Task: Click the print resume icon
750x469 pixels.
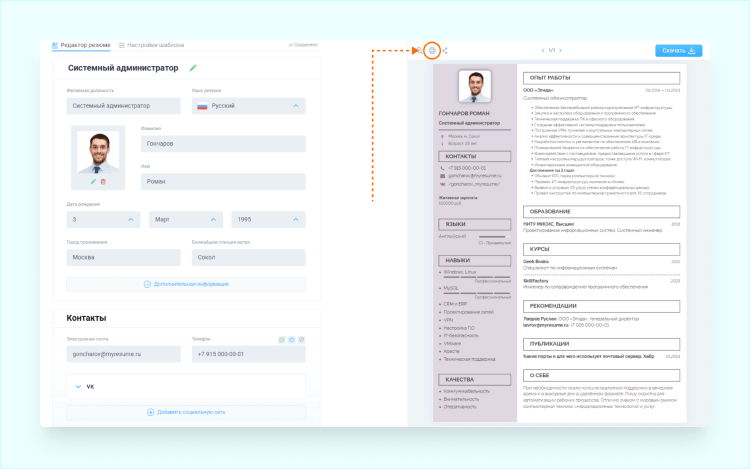Action: tap(432, 51)
